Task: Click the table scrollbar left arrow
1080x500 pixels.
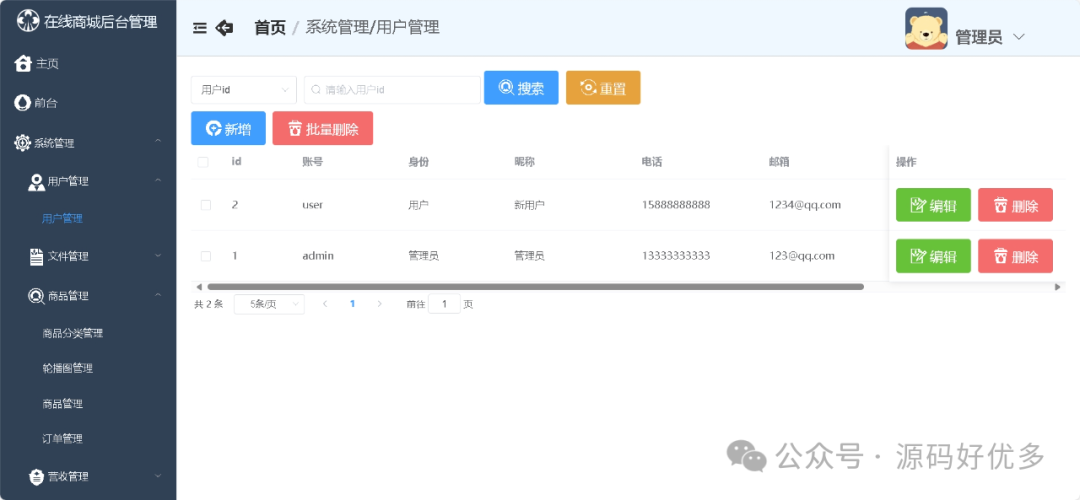Action: [199, 287]
